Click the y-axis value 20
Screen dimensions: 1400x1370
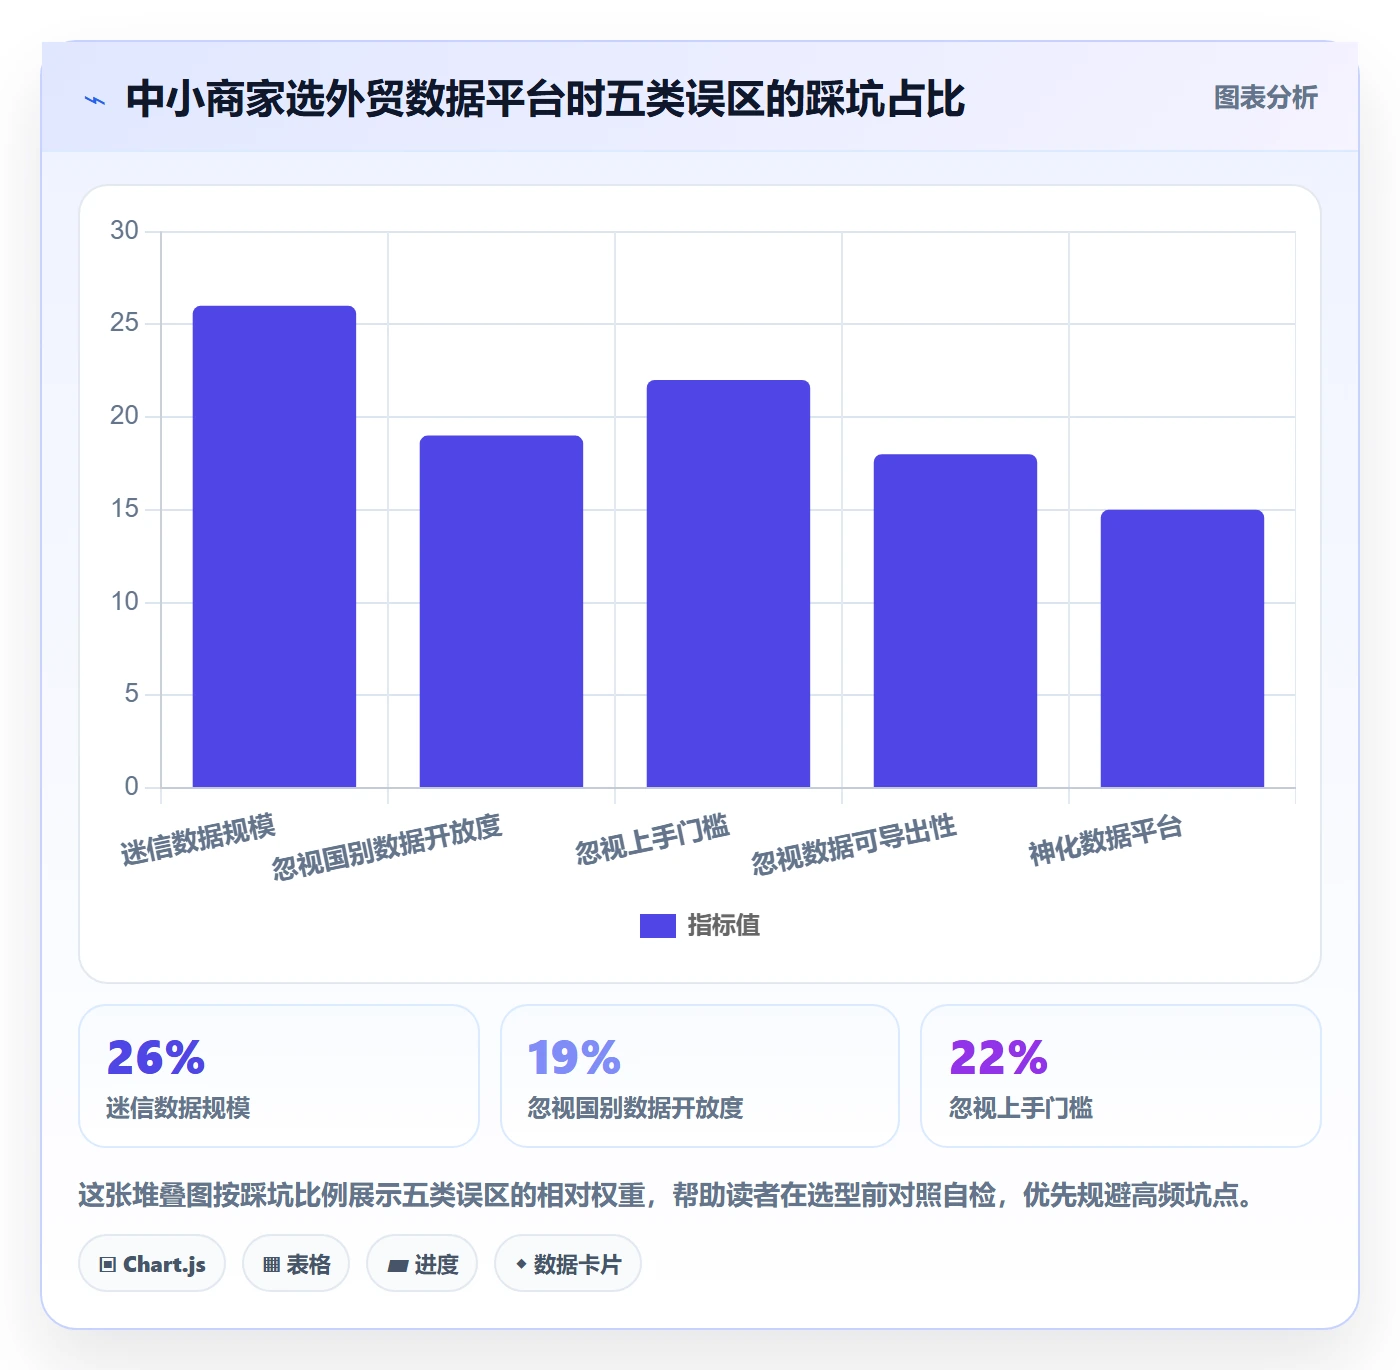point(124,416)
